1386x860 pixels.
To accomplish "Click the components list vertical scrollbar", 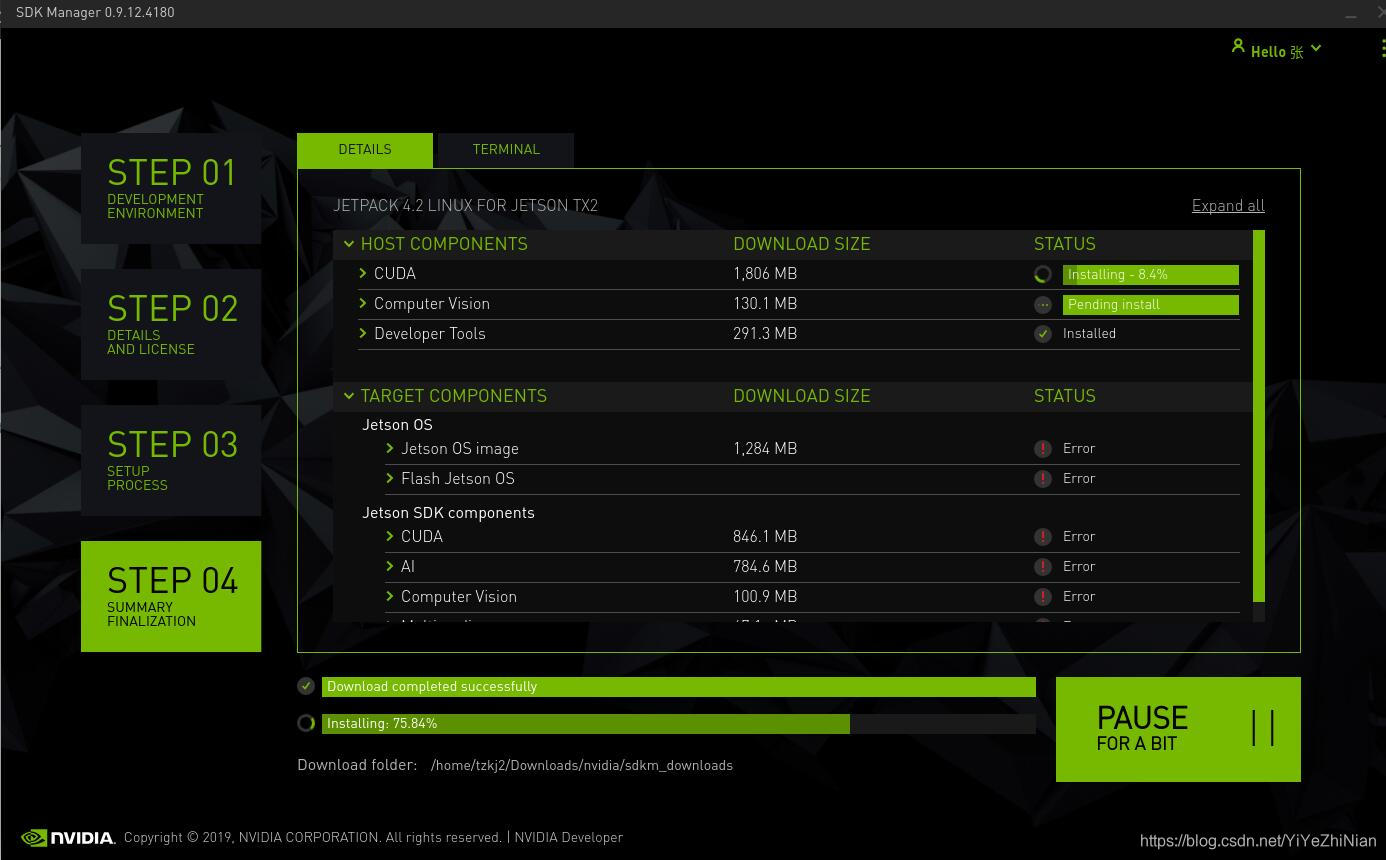I will coord(1259,415).
